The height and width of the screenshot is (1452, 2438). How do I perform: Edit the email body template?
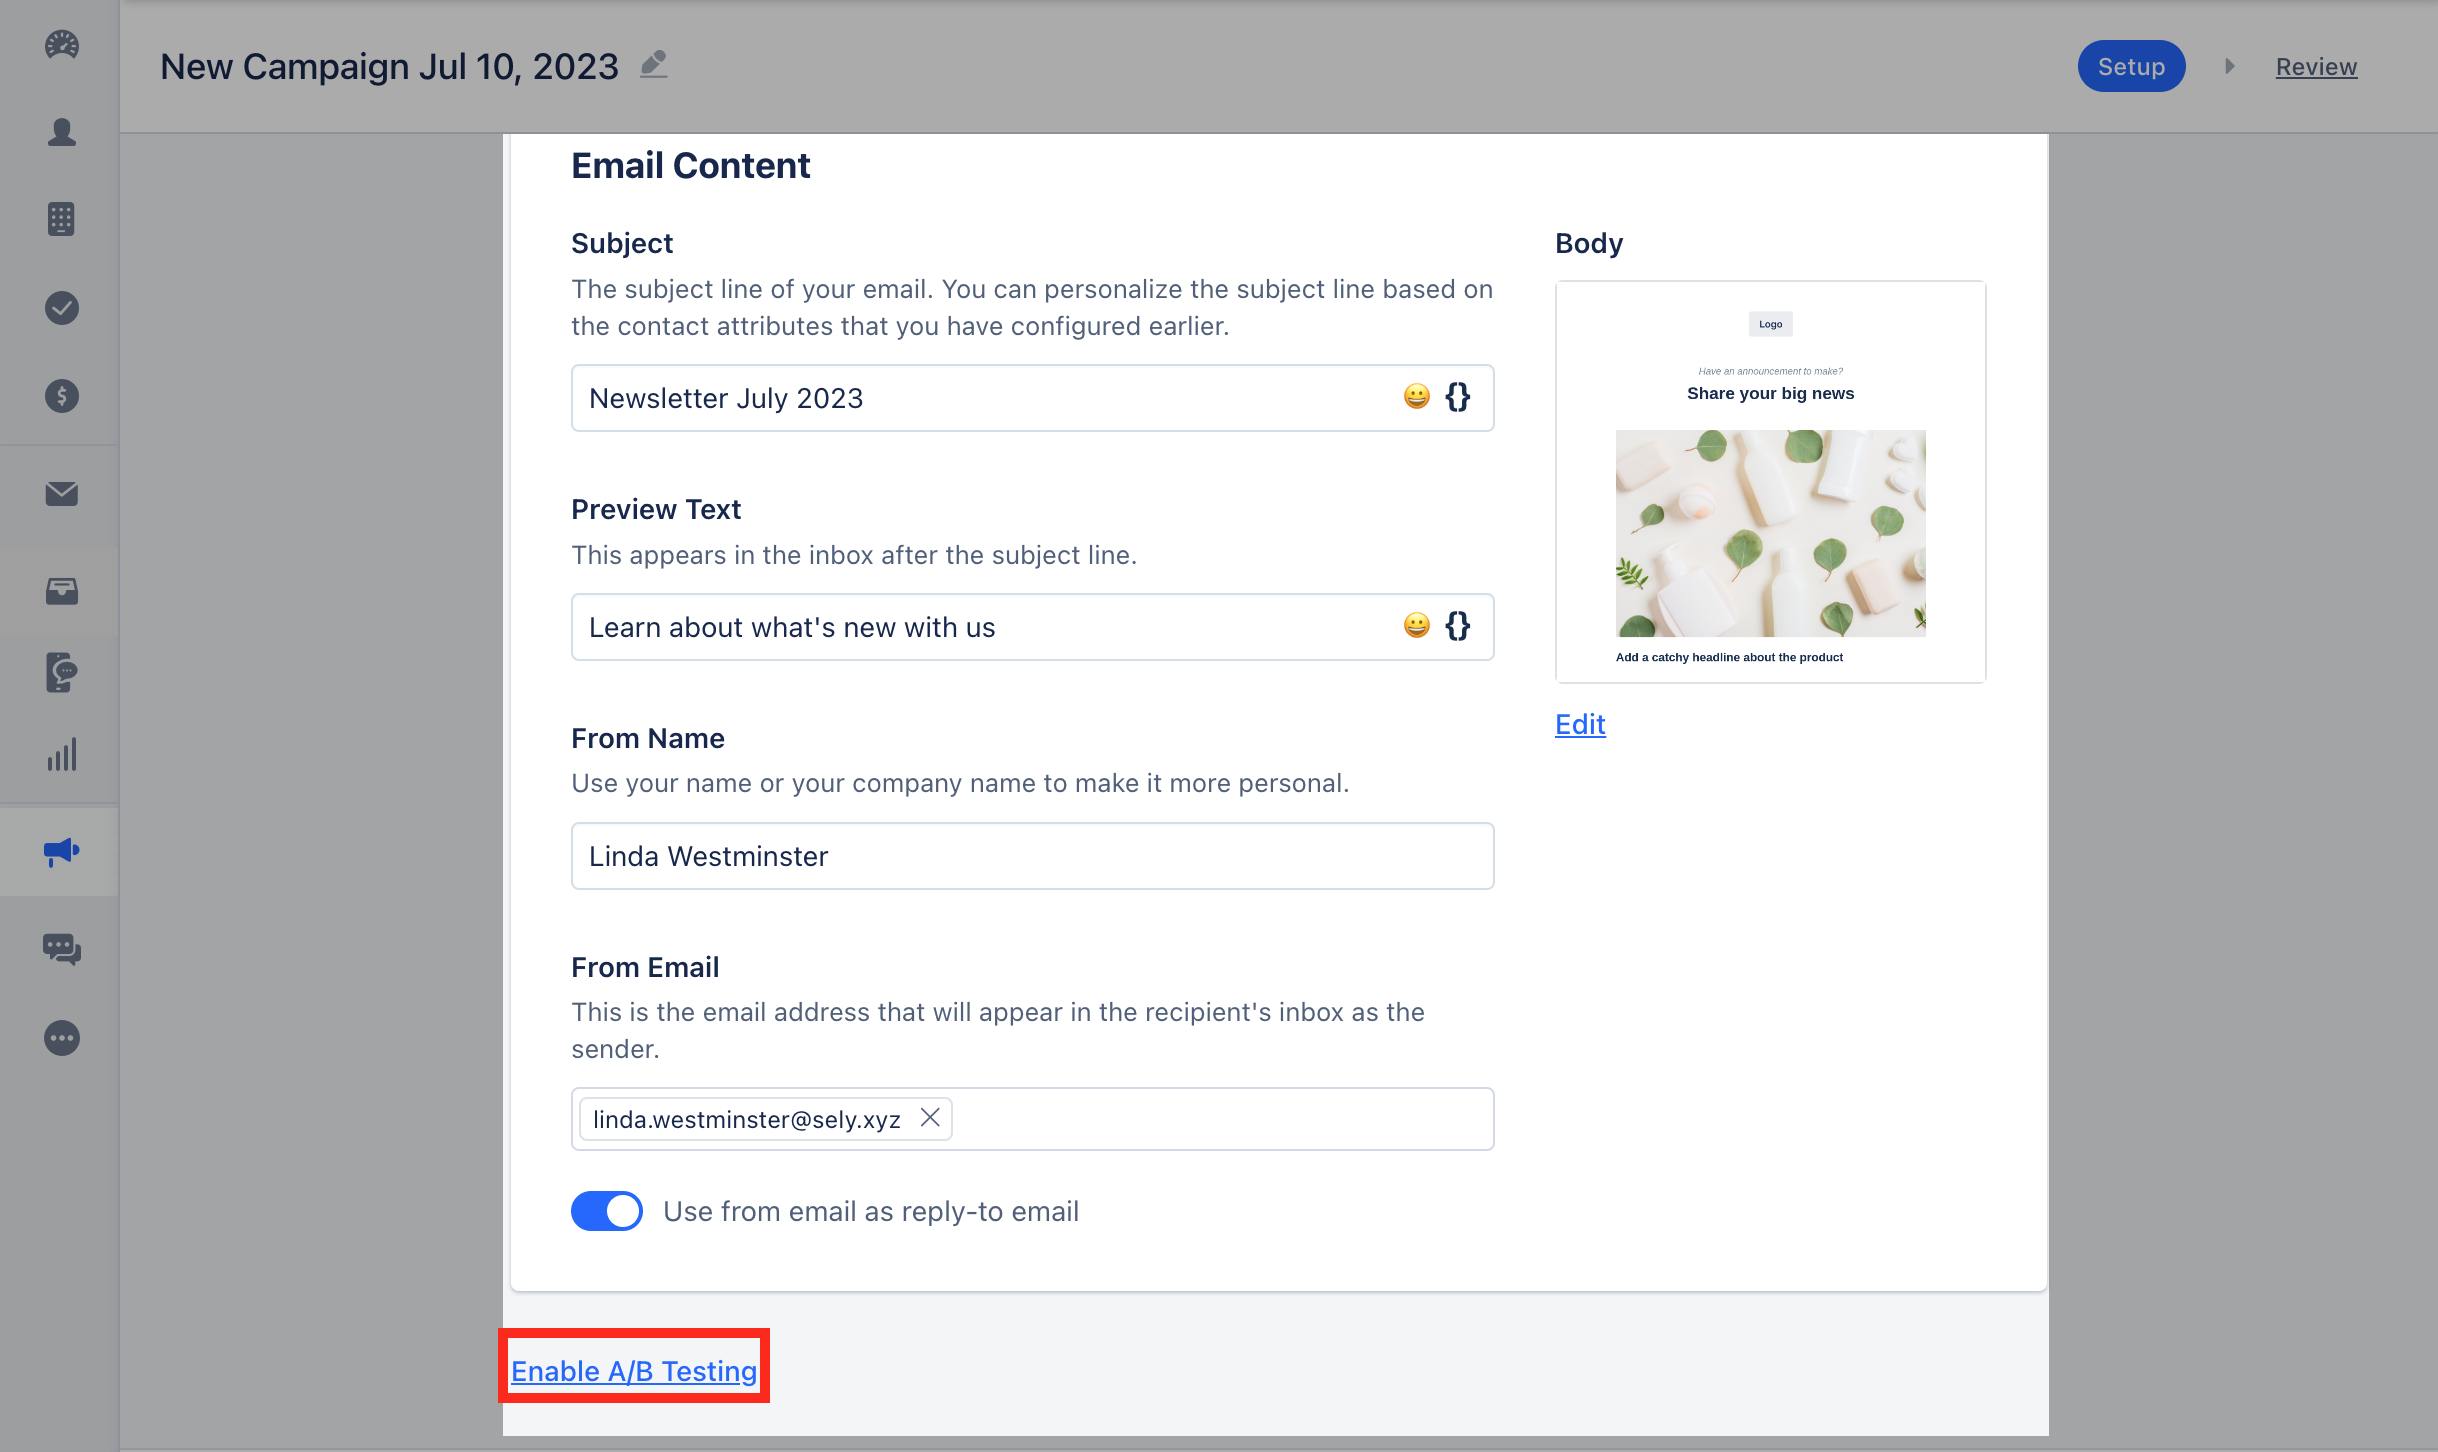1579,723
